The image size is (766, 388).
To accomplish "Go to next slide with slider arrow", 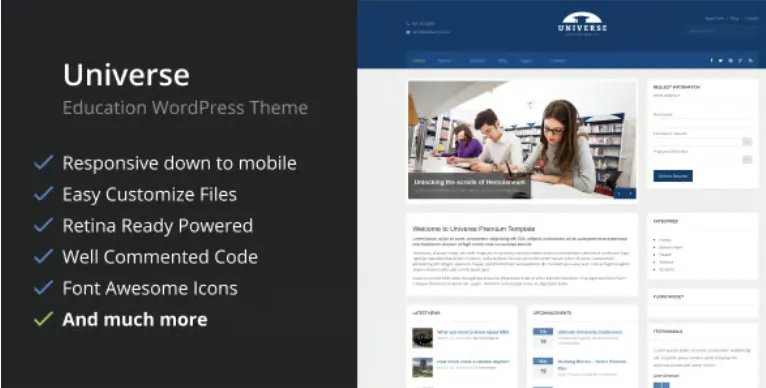I will (x=631, y=194).
